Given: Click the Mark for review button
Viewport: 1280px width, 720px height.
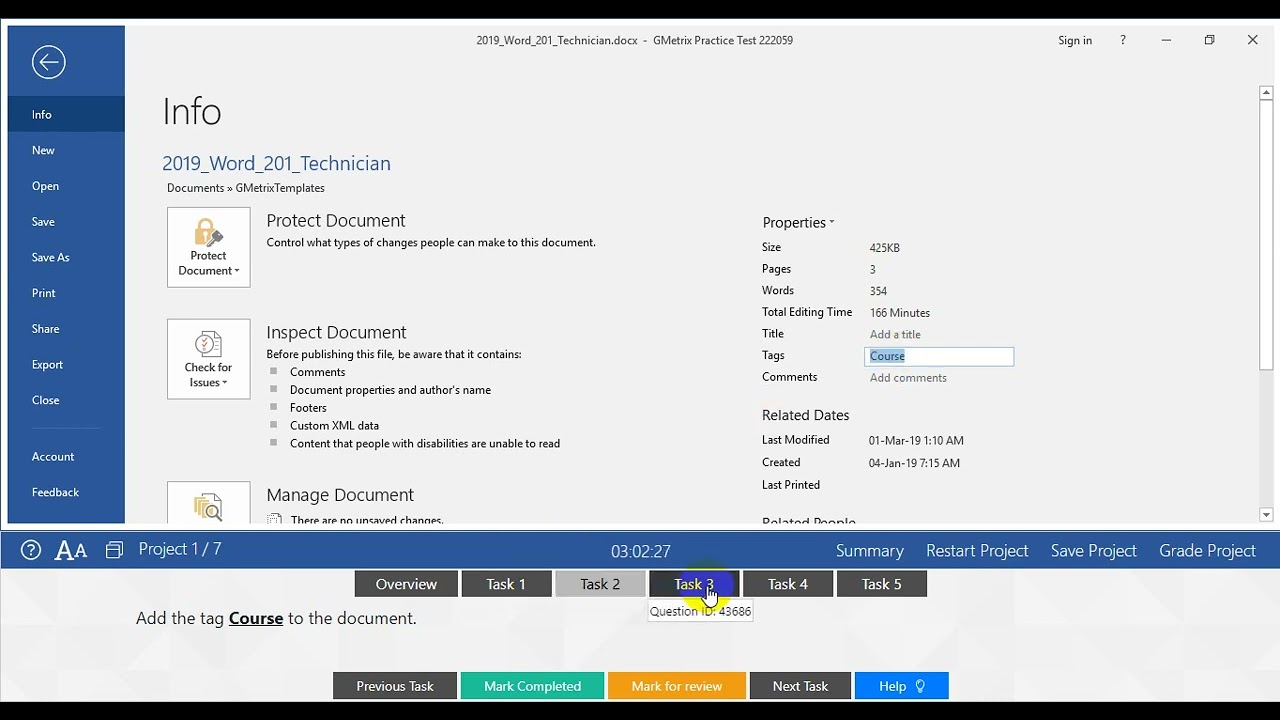Looking at the screenshot, I should 677,686.
